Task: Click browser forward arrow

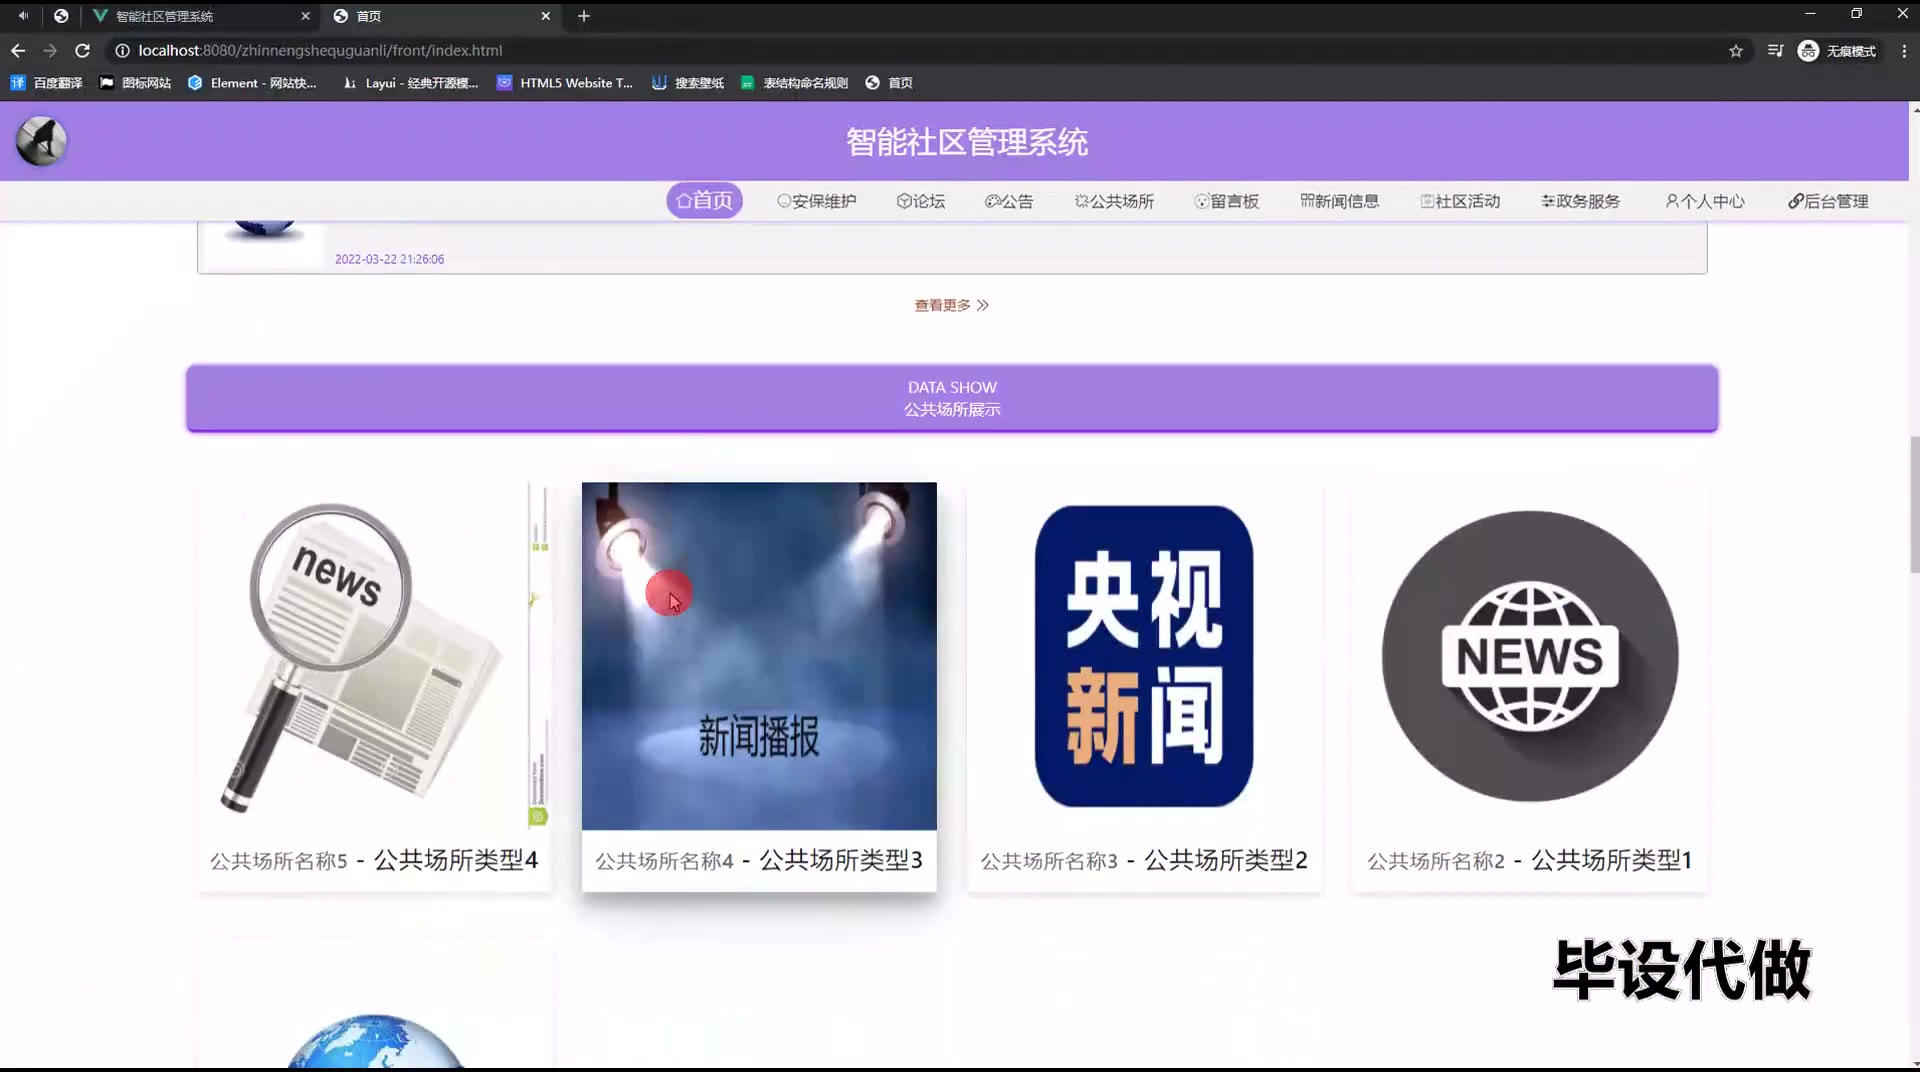Action: coord(50,50)
